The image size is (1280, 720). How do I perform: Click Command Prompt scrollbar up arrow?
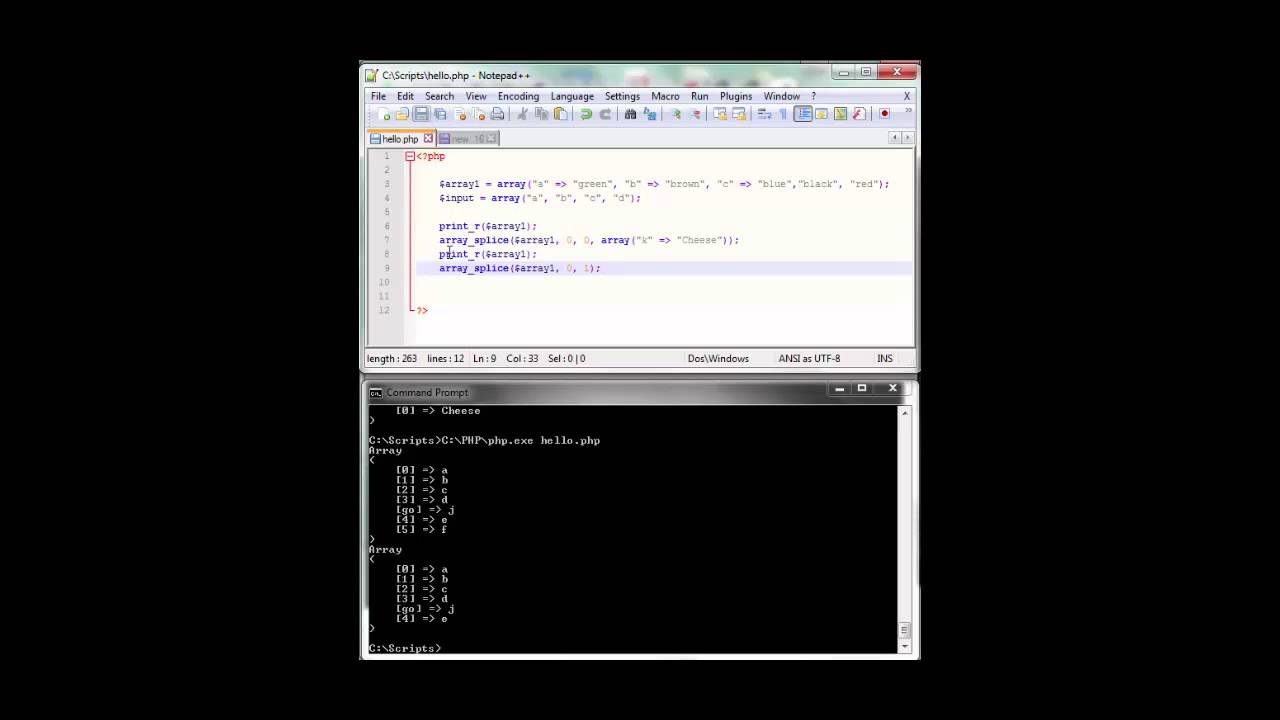(x=905, y=411)
